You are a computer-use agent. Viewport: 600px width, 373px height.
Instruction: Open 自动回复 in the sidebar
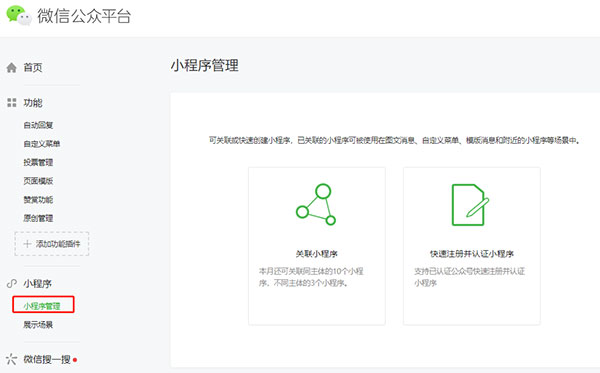(x=38, y=125)
